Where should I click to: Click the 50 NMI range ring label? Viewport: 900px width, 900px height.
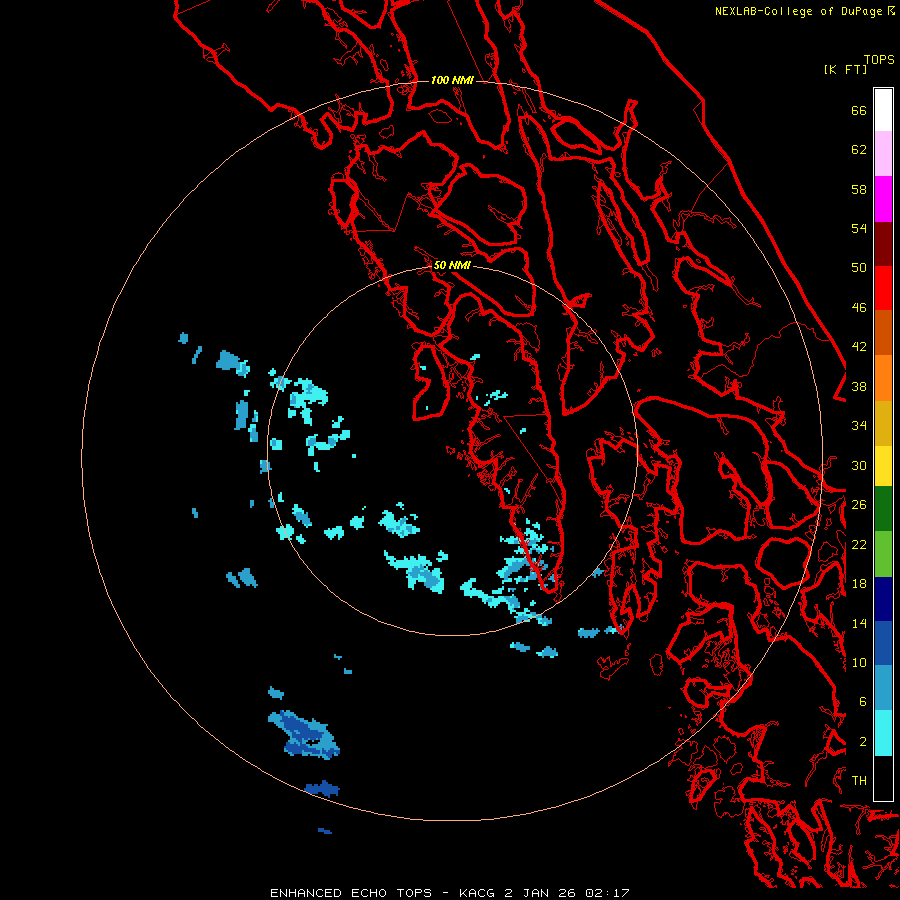(452, 265)
